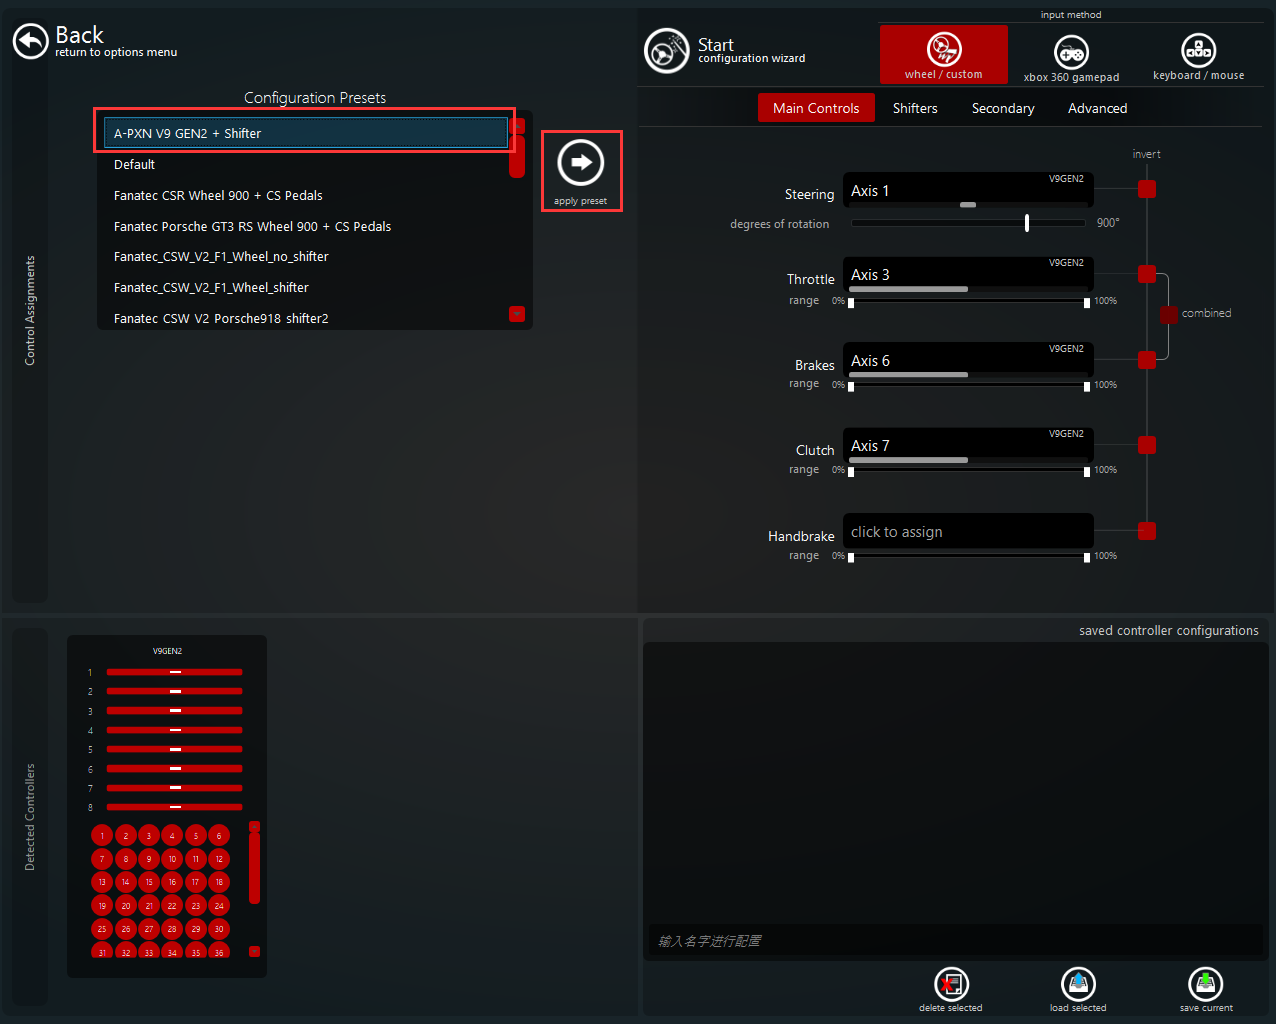Click 'return to options menu' text
Screen dimensions: 1276x1024
116,52
